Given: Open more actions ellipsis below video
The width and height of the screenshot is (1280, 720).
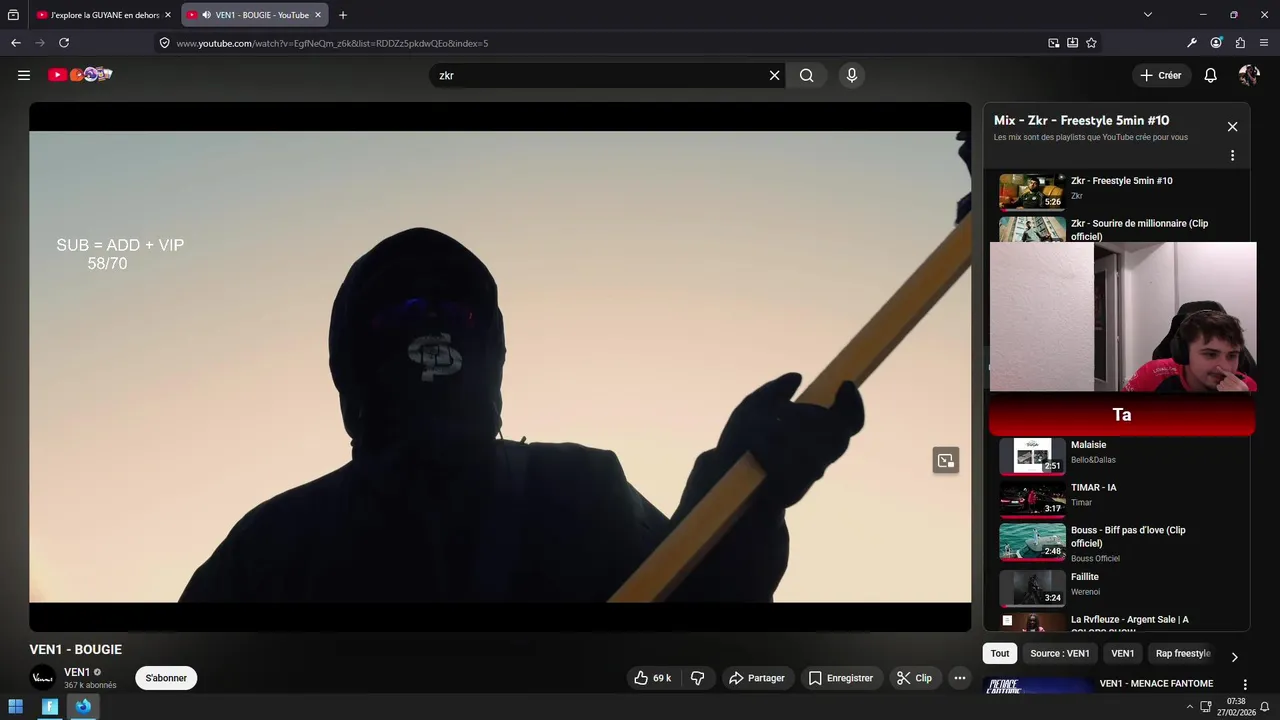Looking at the screenshot, I should 959,678.
